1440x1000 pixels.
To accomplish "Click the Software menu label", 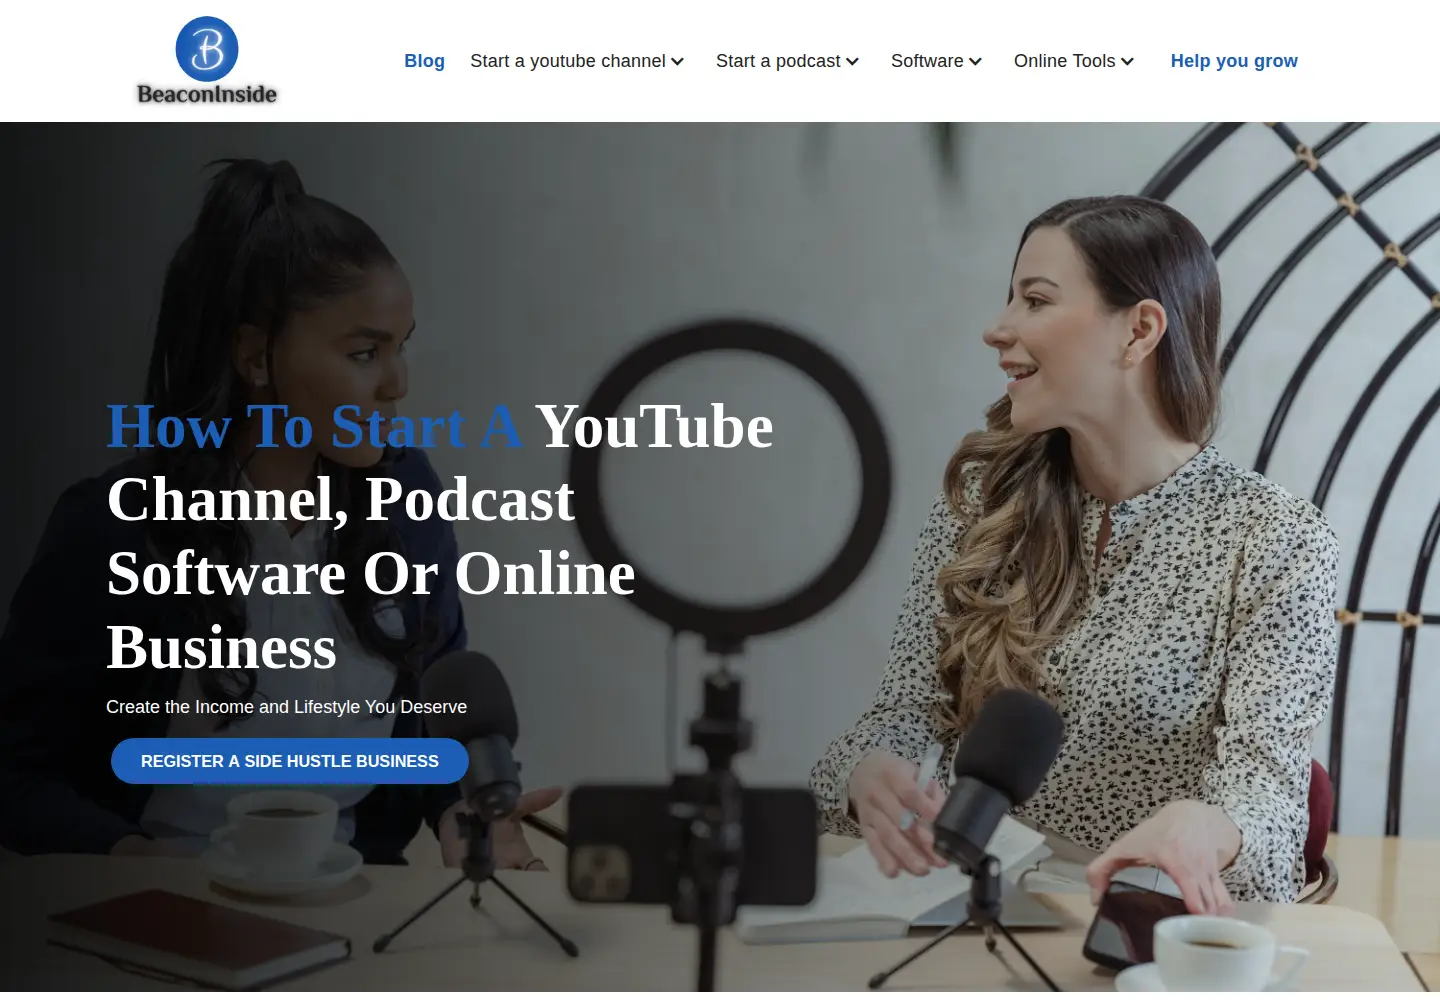I will [927, 61].
